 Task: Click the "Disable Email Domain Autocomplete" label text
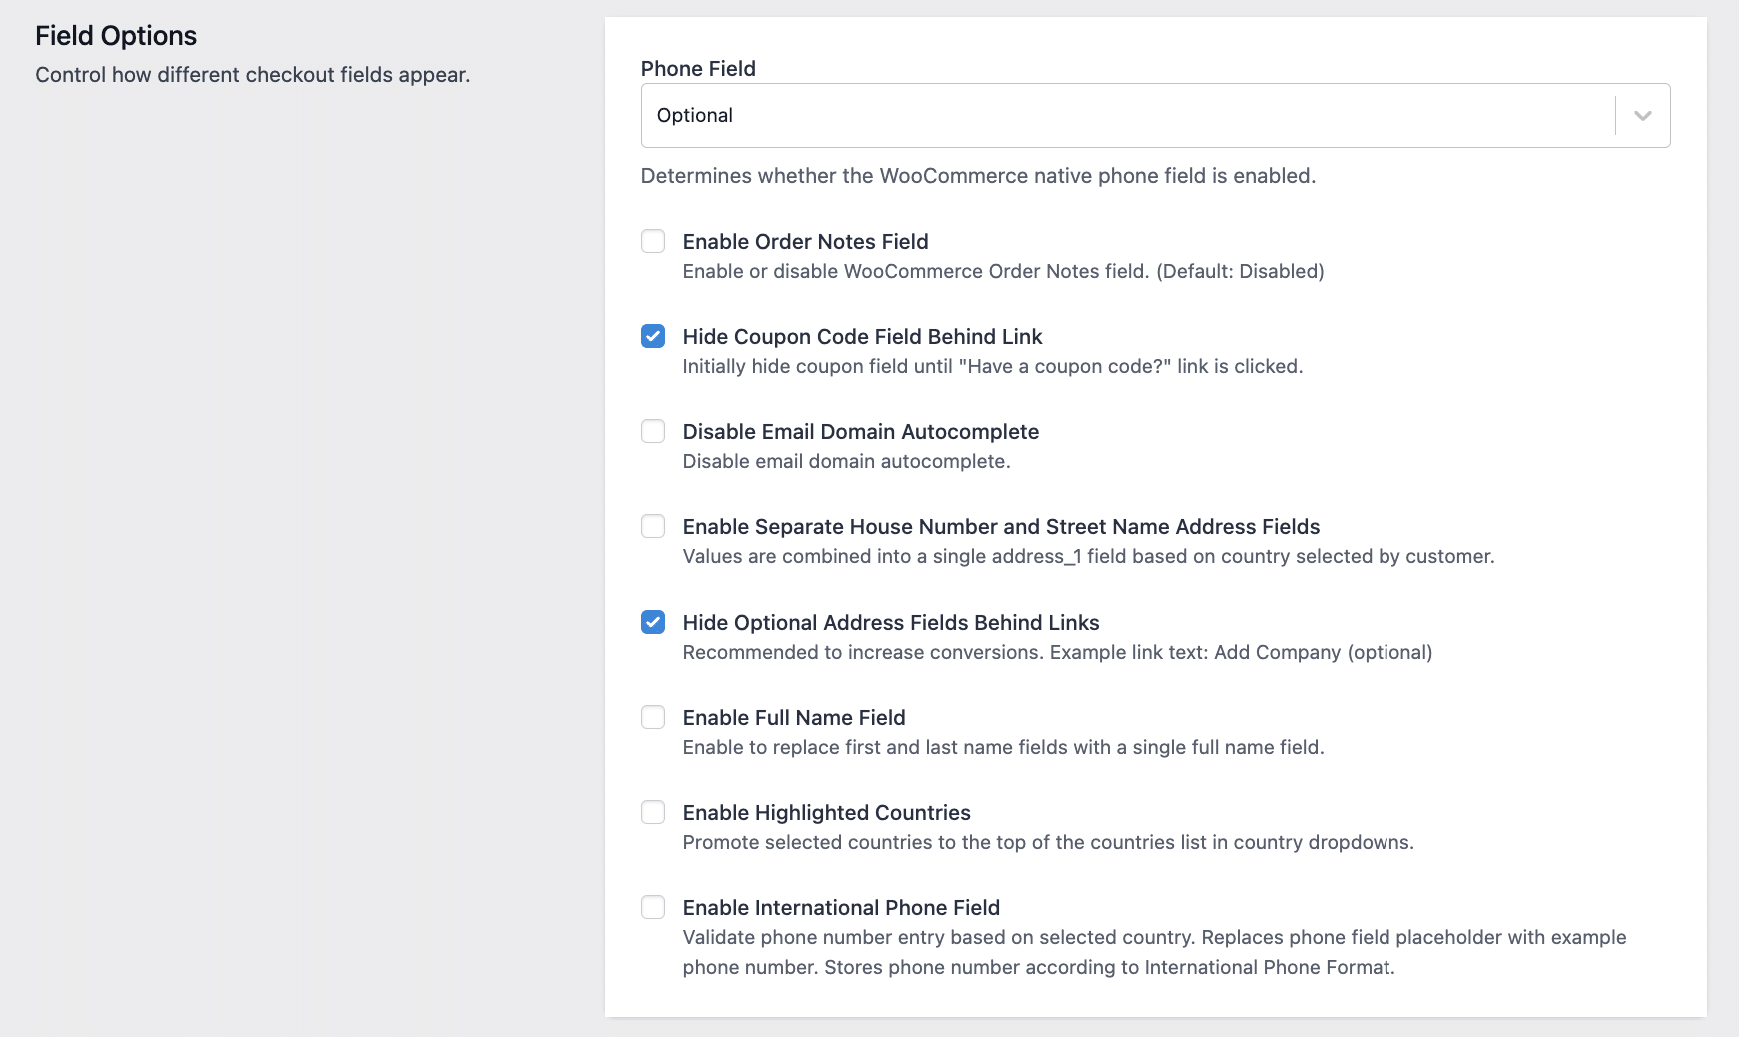point(860,432)
